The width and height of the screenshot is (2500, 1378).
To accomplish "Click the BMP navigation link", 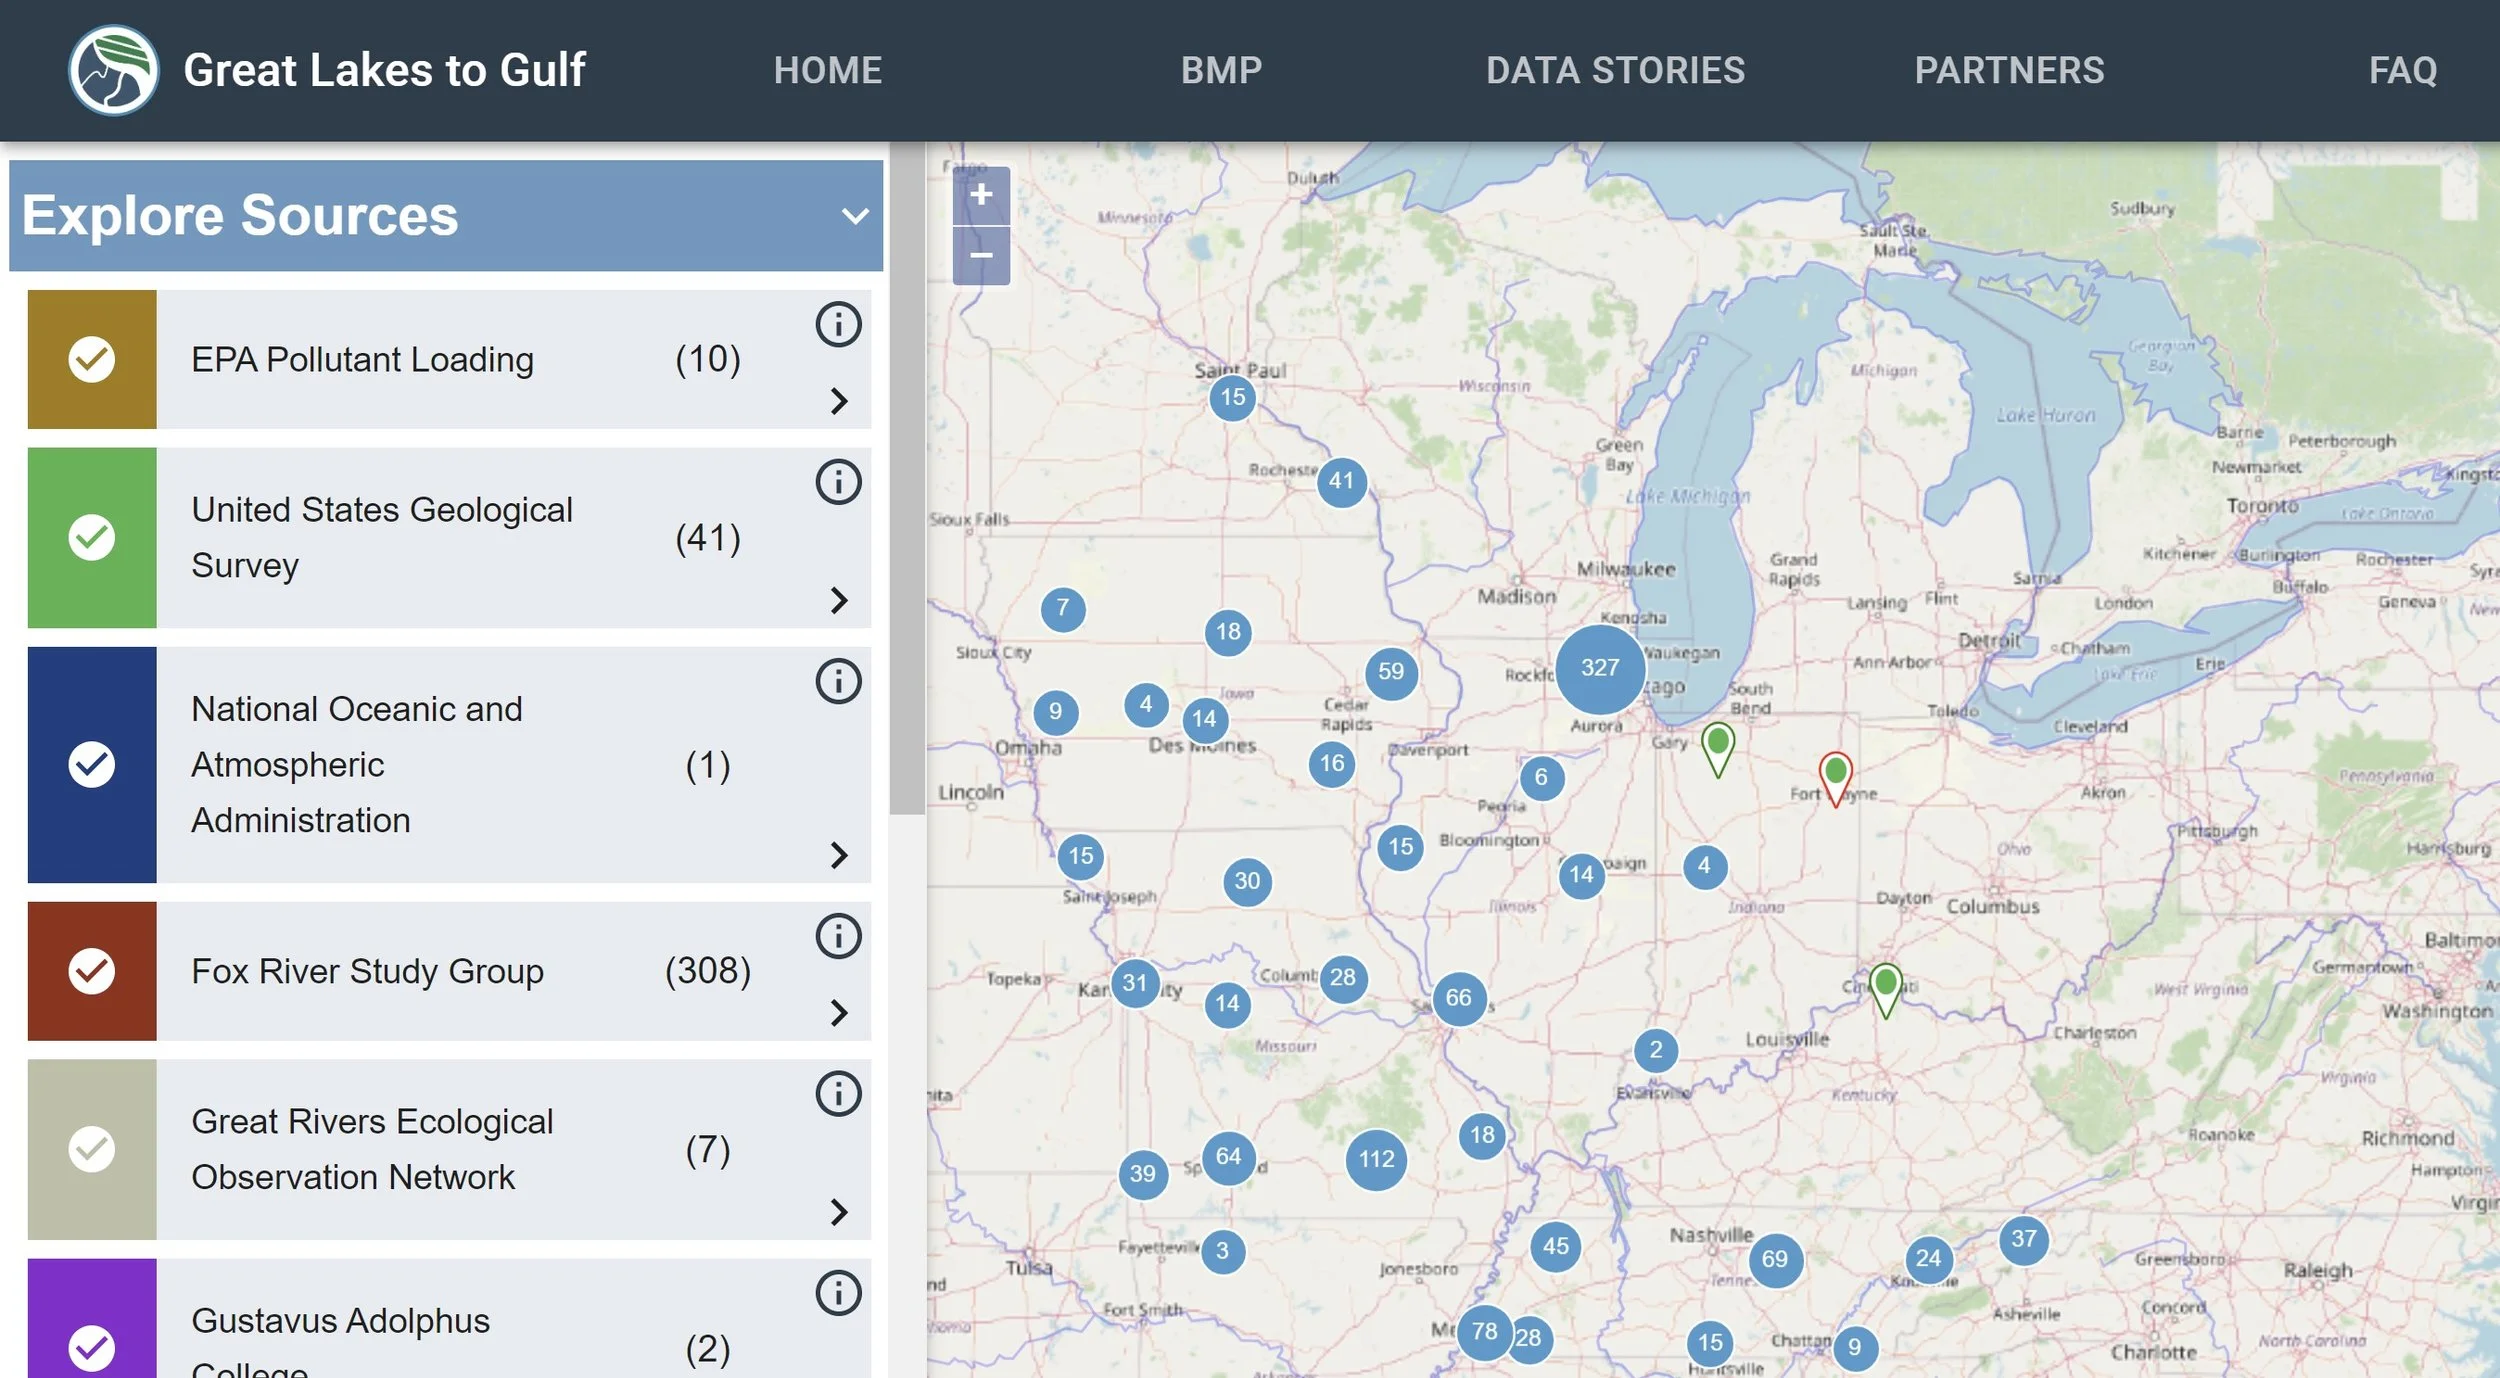I will (1221, 70).
